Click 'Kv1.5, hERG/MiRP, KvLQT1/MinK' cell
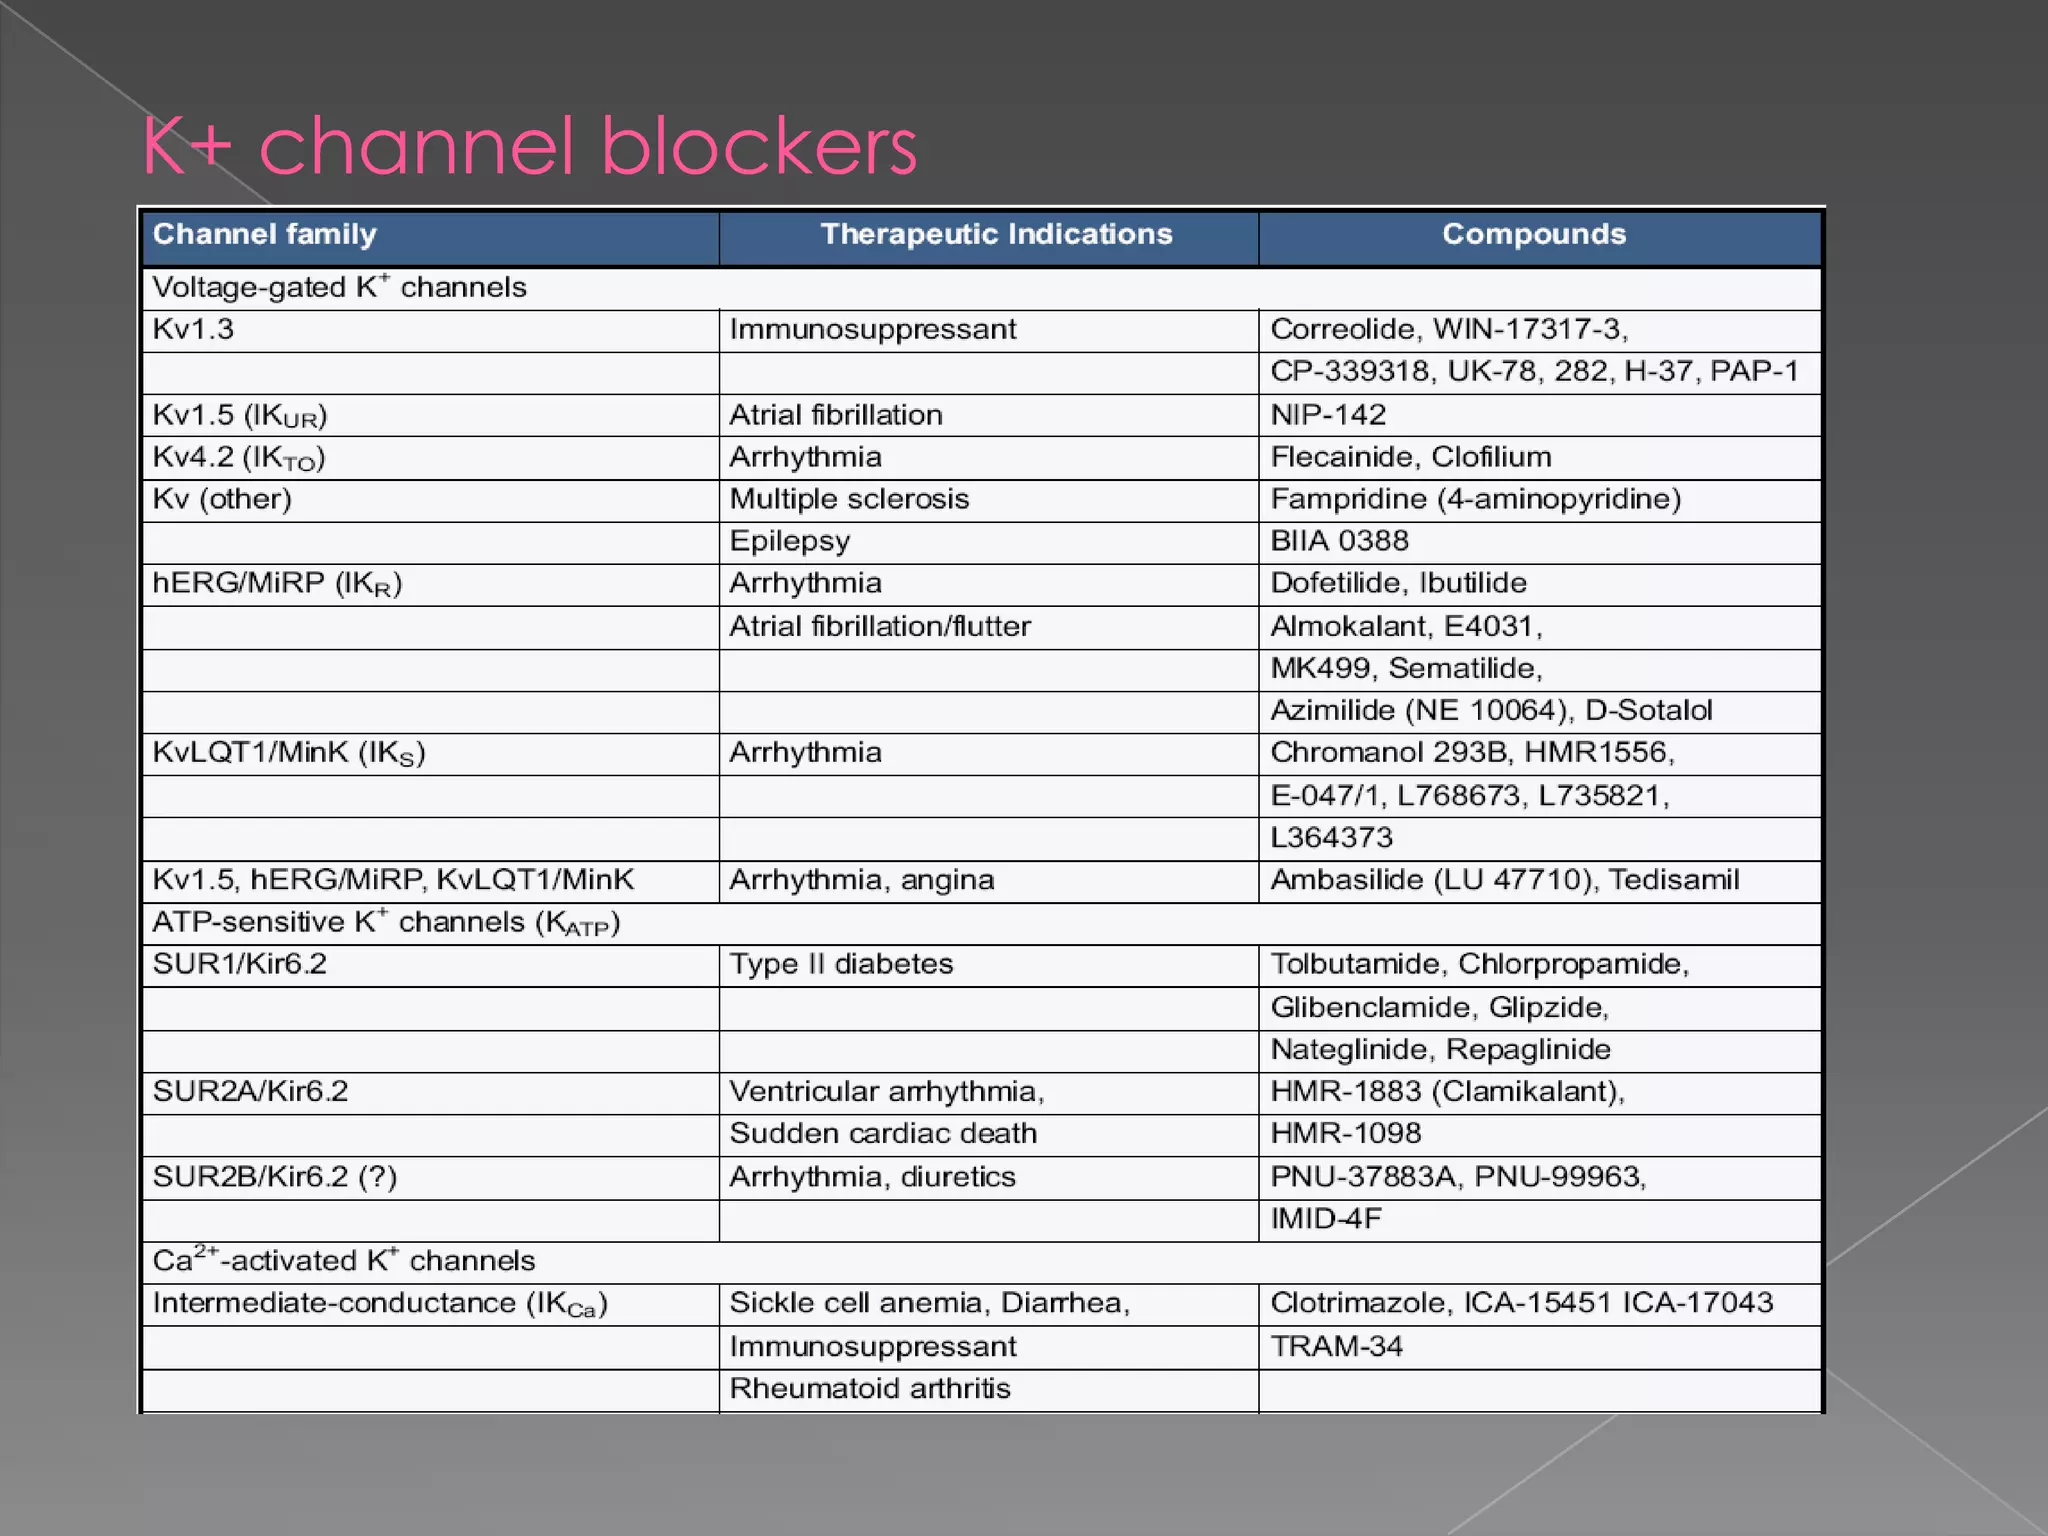The height and width of the screenshot is (1536, 2048). coord(430,880)
